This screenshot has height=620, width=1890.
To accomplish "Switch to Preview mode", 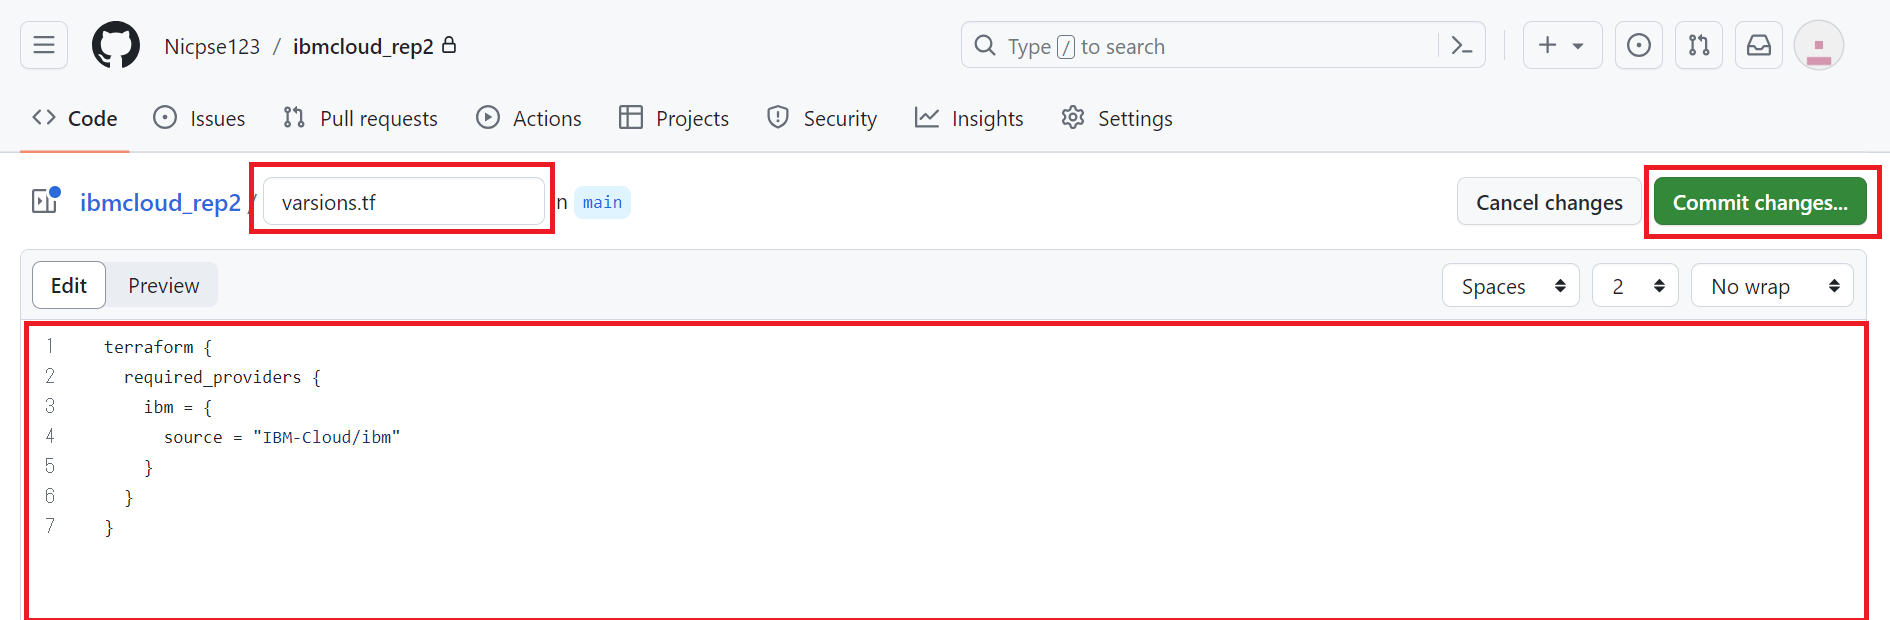I will pyautogui.click(x=163, y=286).
